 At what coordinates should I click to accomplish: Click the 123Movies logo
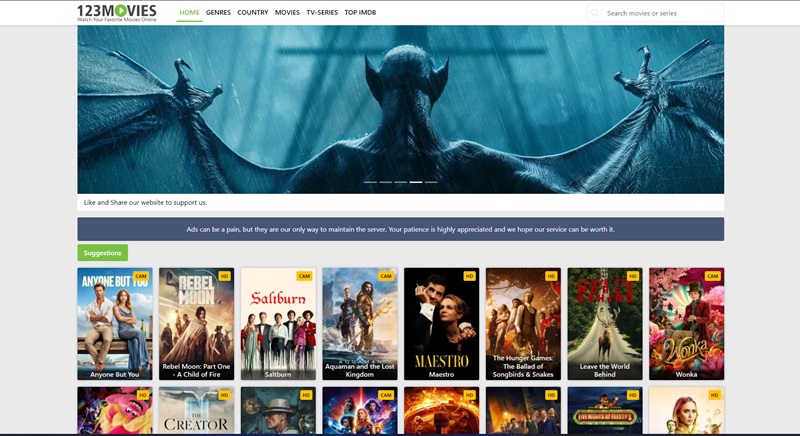click(x=117, y=13)
